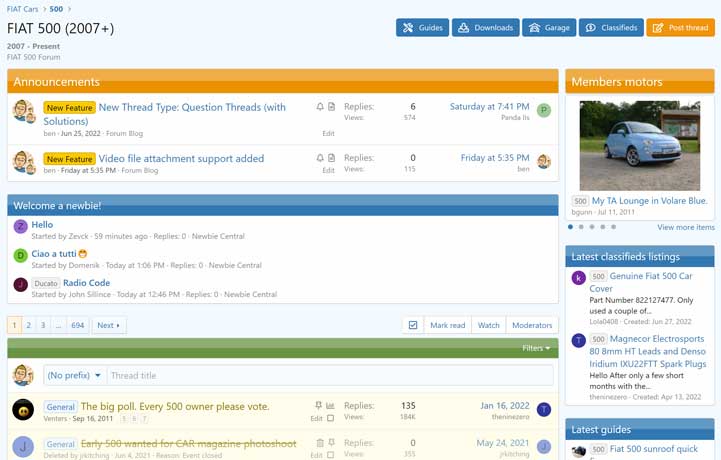Open theninezero's blue T avatar on big poll
This screenshot has width=721, height=460.
544,409
